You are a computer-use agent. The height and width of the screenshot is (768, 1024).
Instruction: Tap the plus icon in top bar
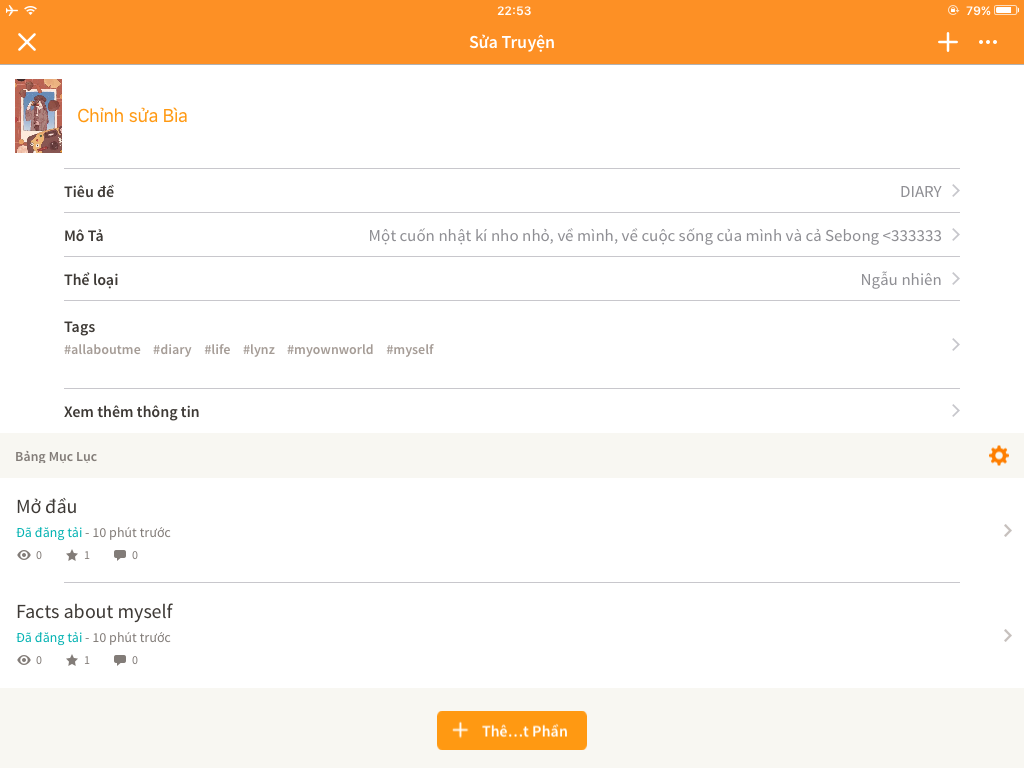click(947, 42)
